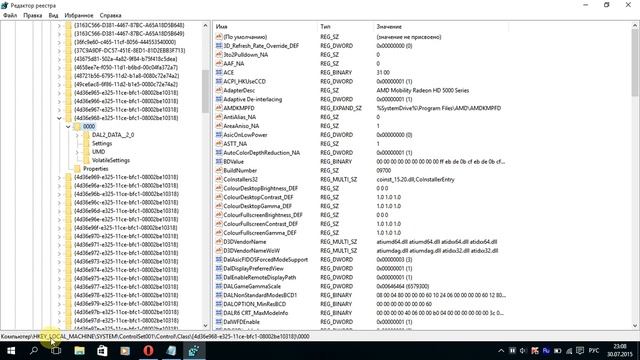Select the Properties key
Viewport: 640px width, 360px height.
coord(96,169)
